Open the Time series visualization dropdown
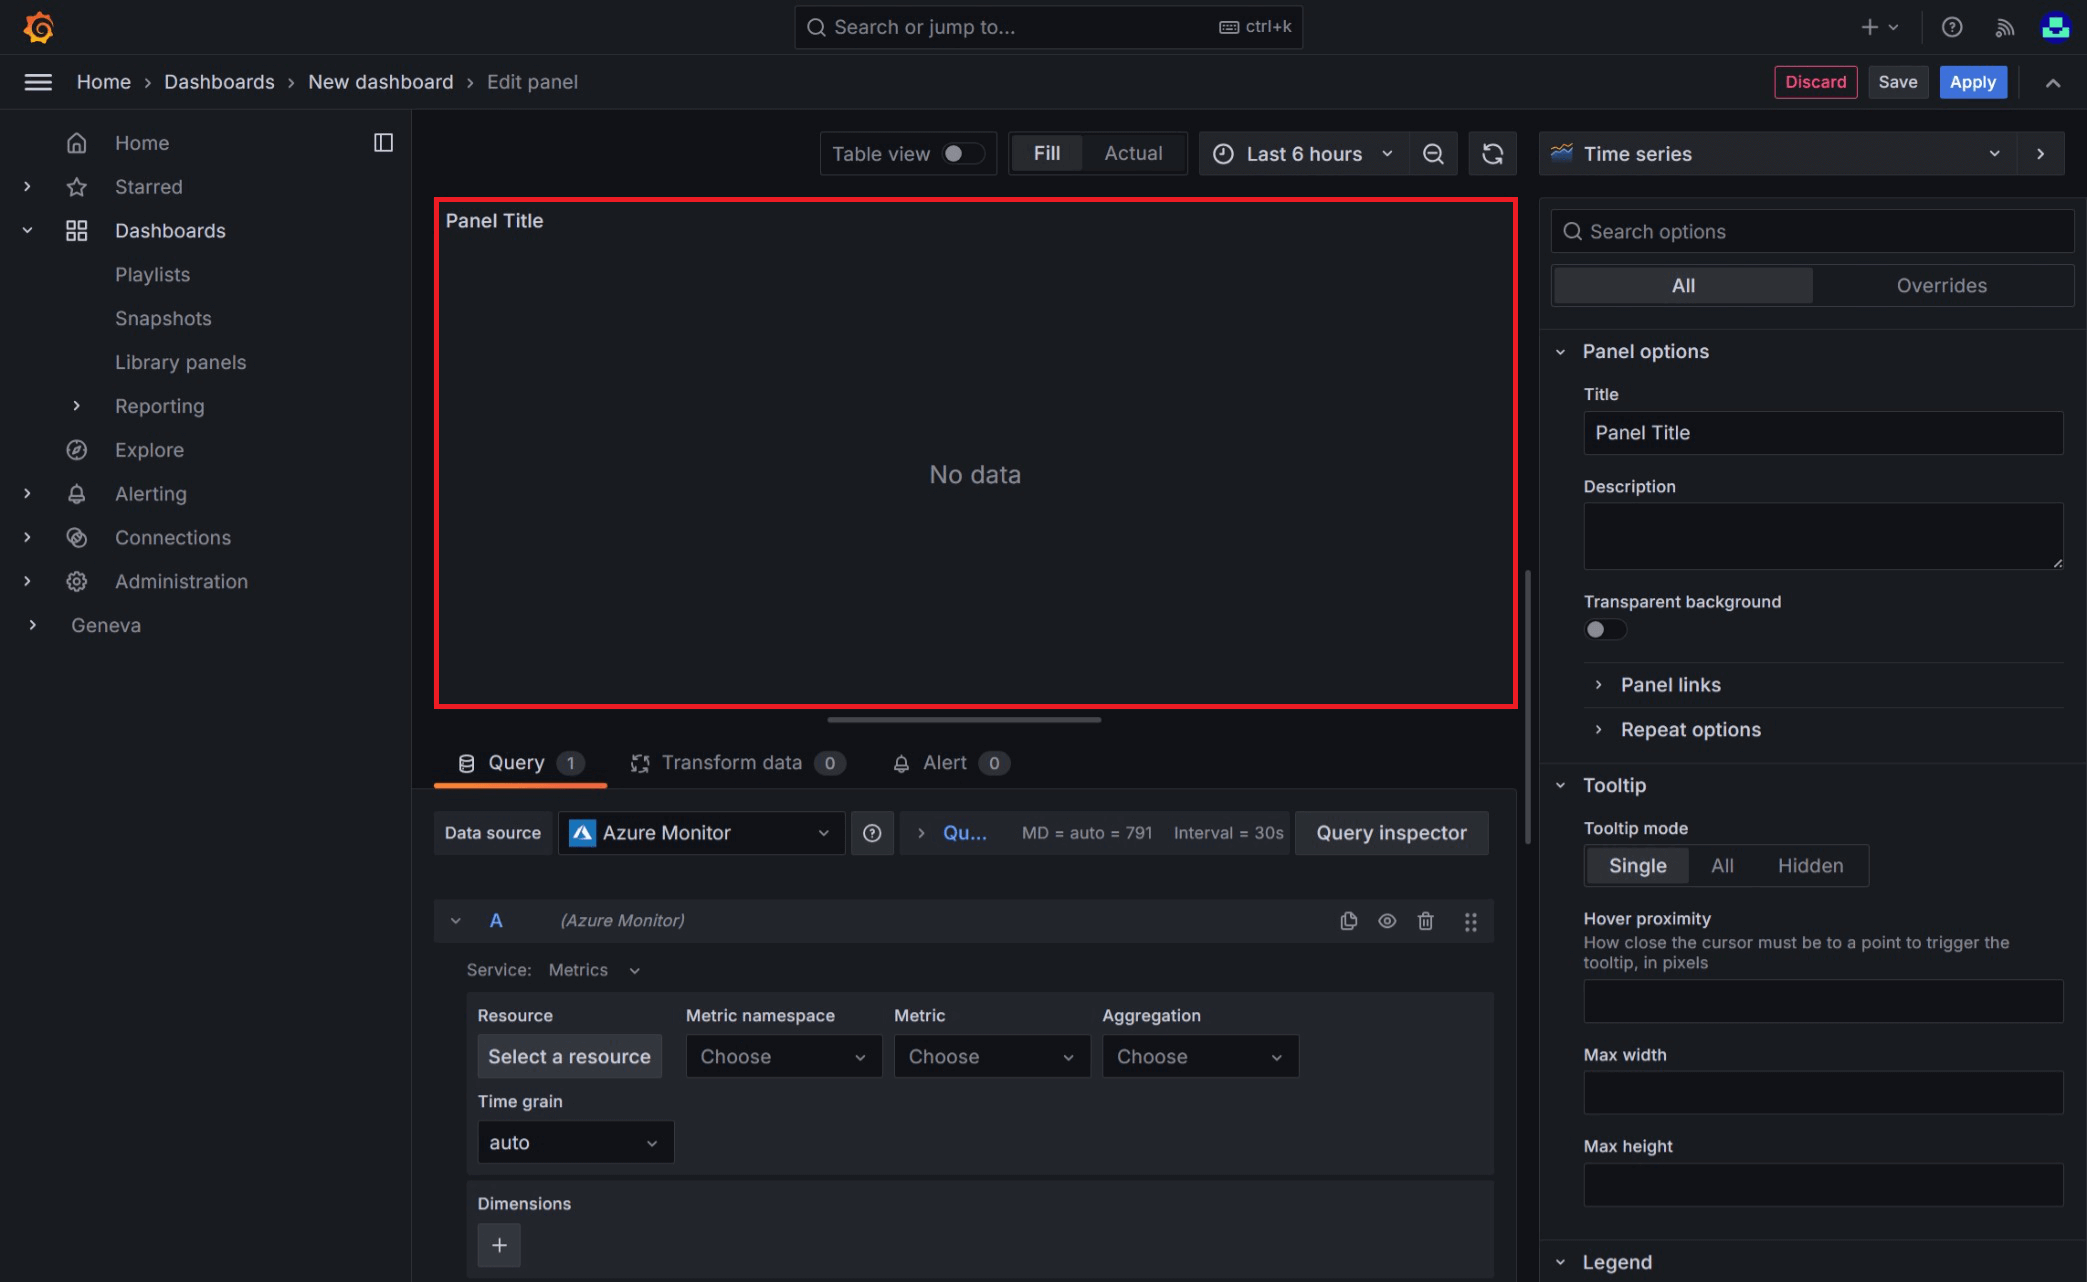The height and width of the screenshot is (1282, 2087). pyautogui.click(x=1775, y=154)
